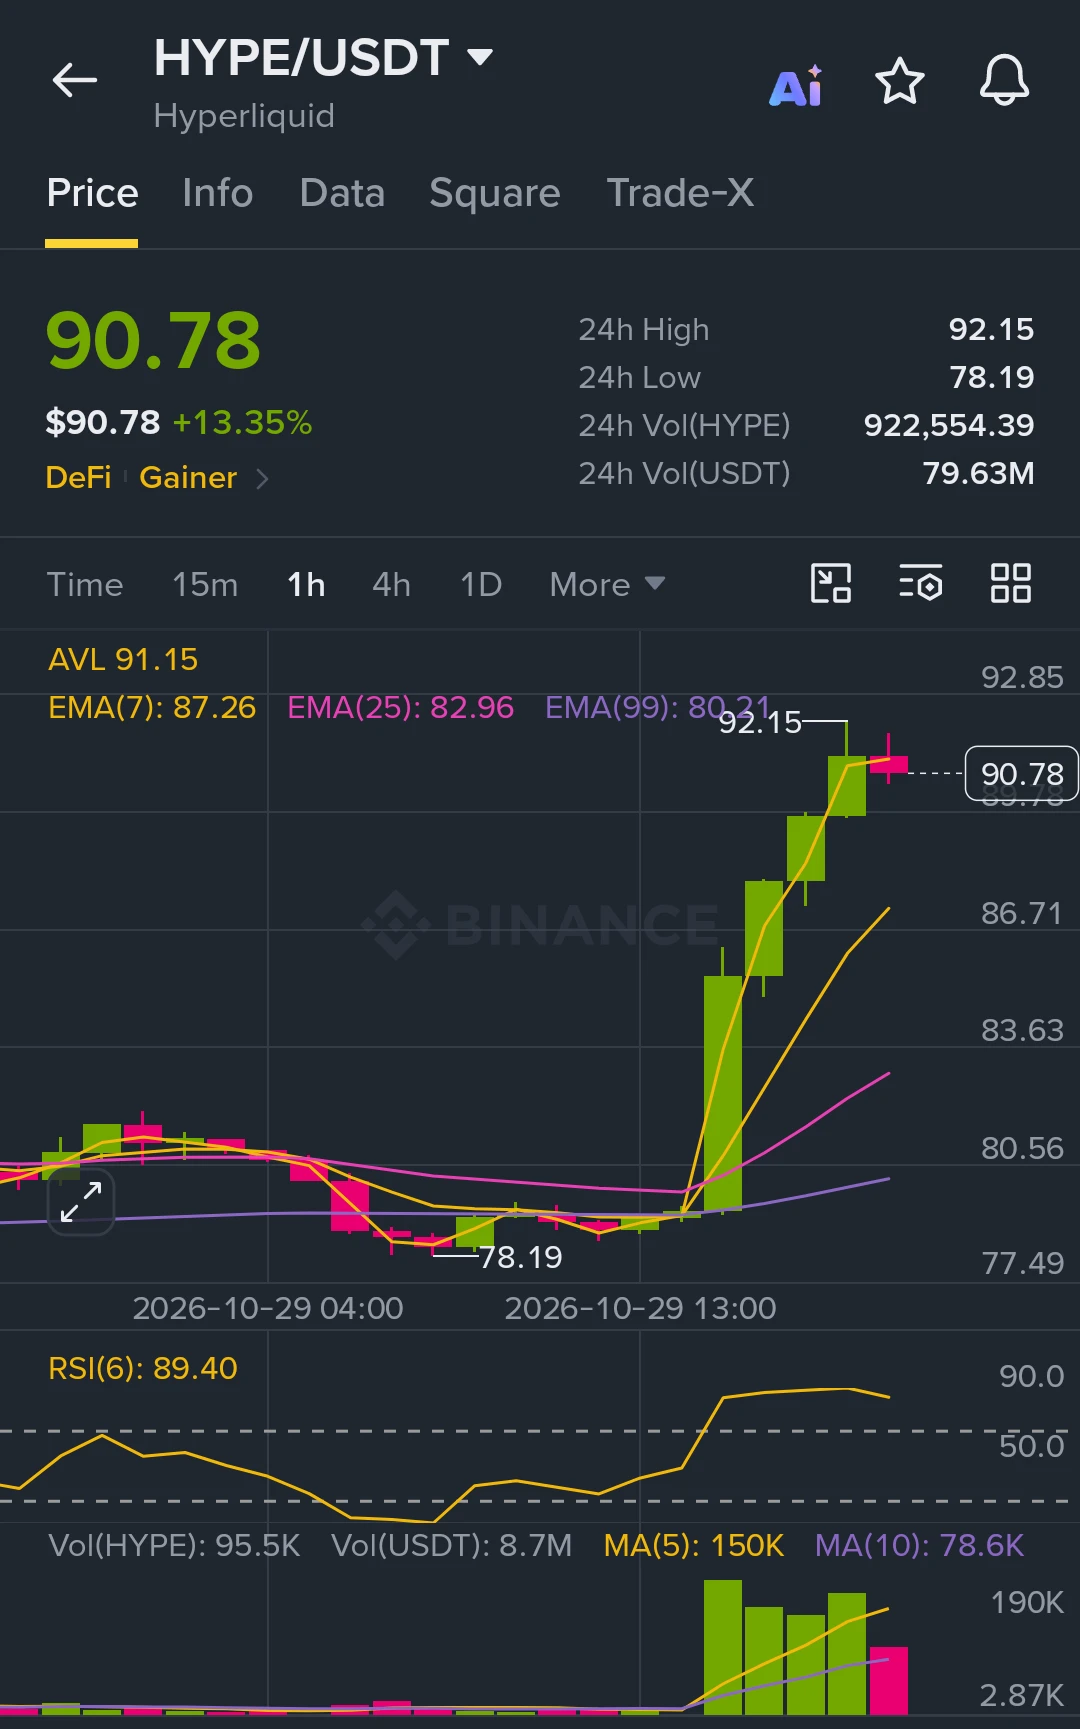This screenshot has width=1080, height=1729.
Task: Tap the MA(5): 150K volume label
Action: pos(693,1546)
